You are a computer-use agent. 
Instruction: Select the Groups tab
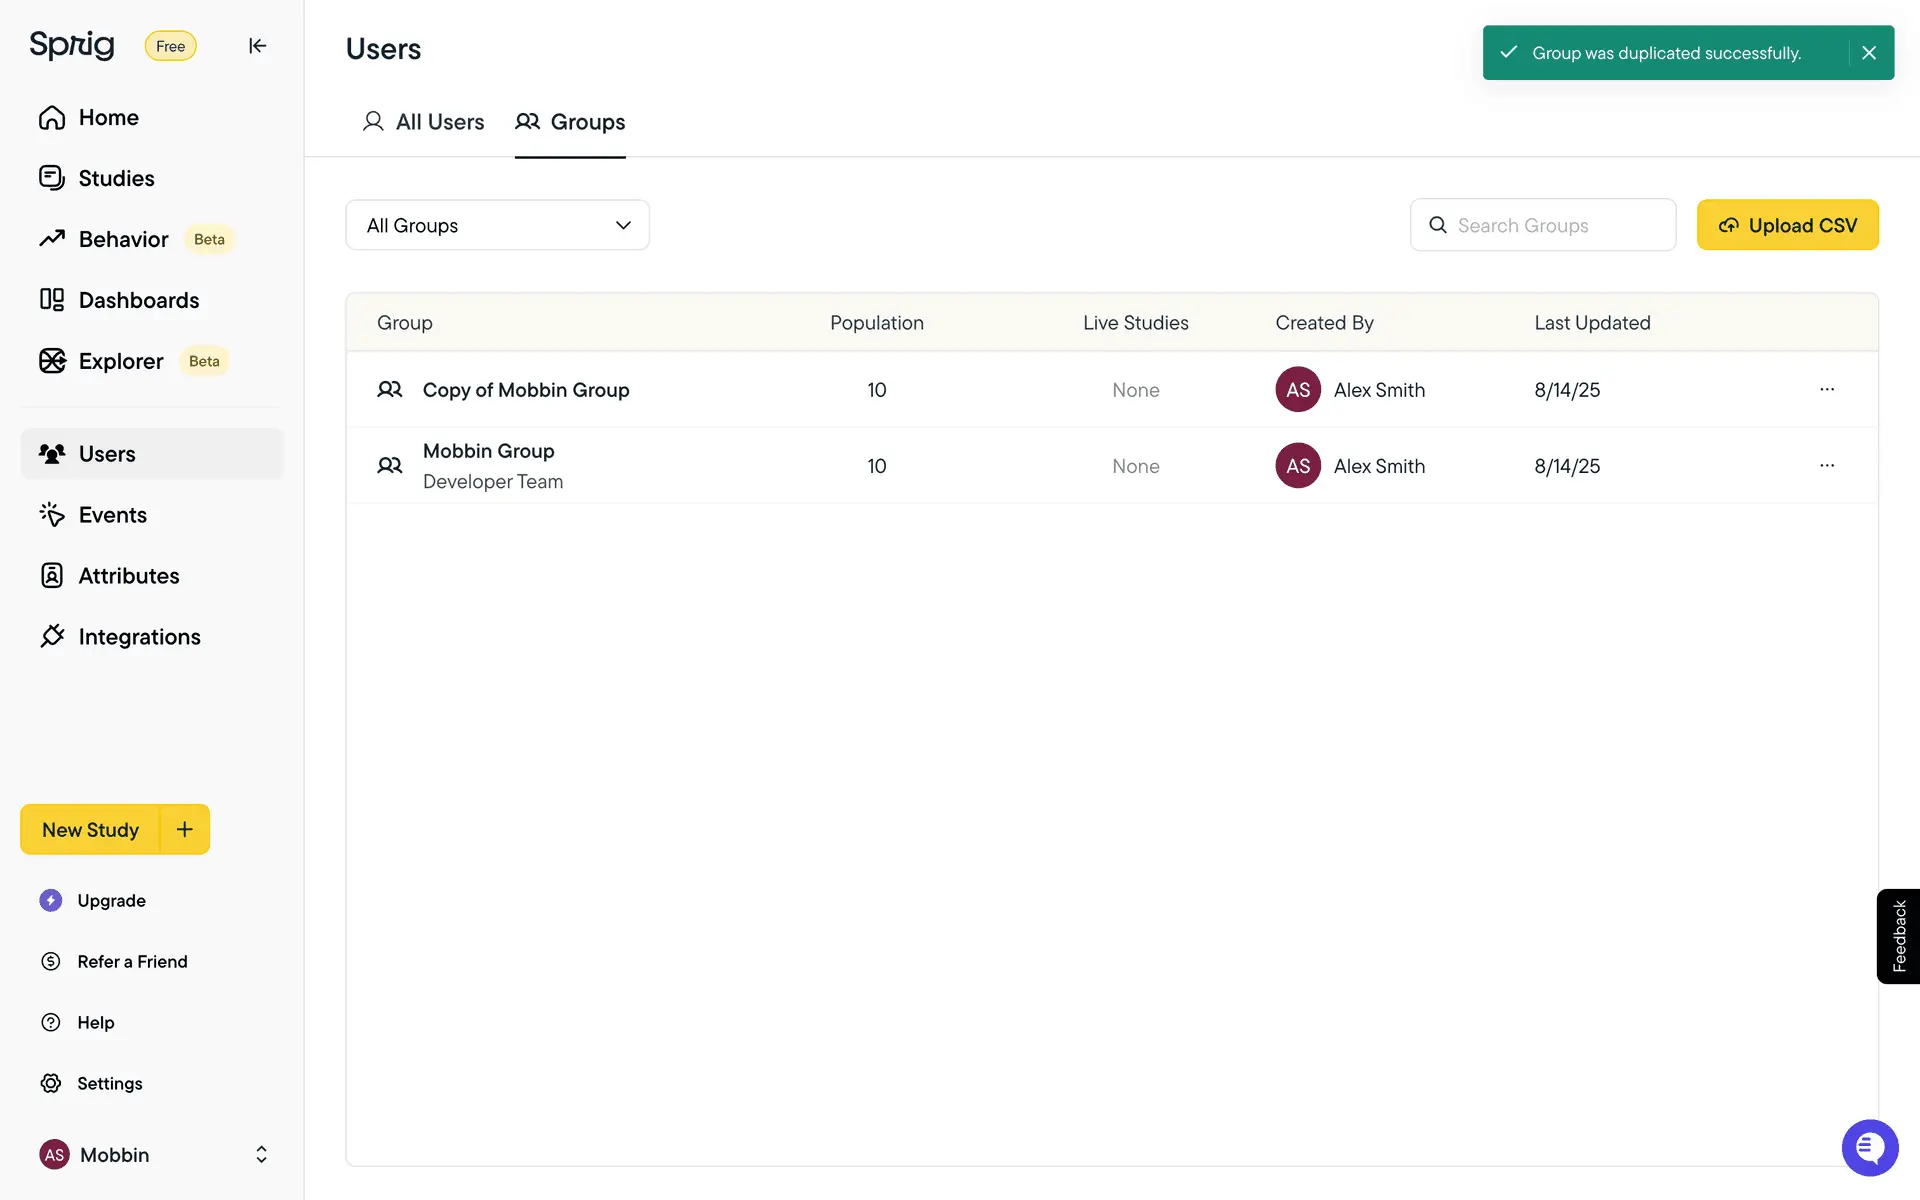(570, 122)
